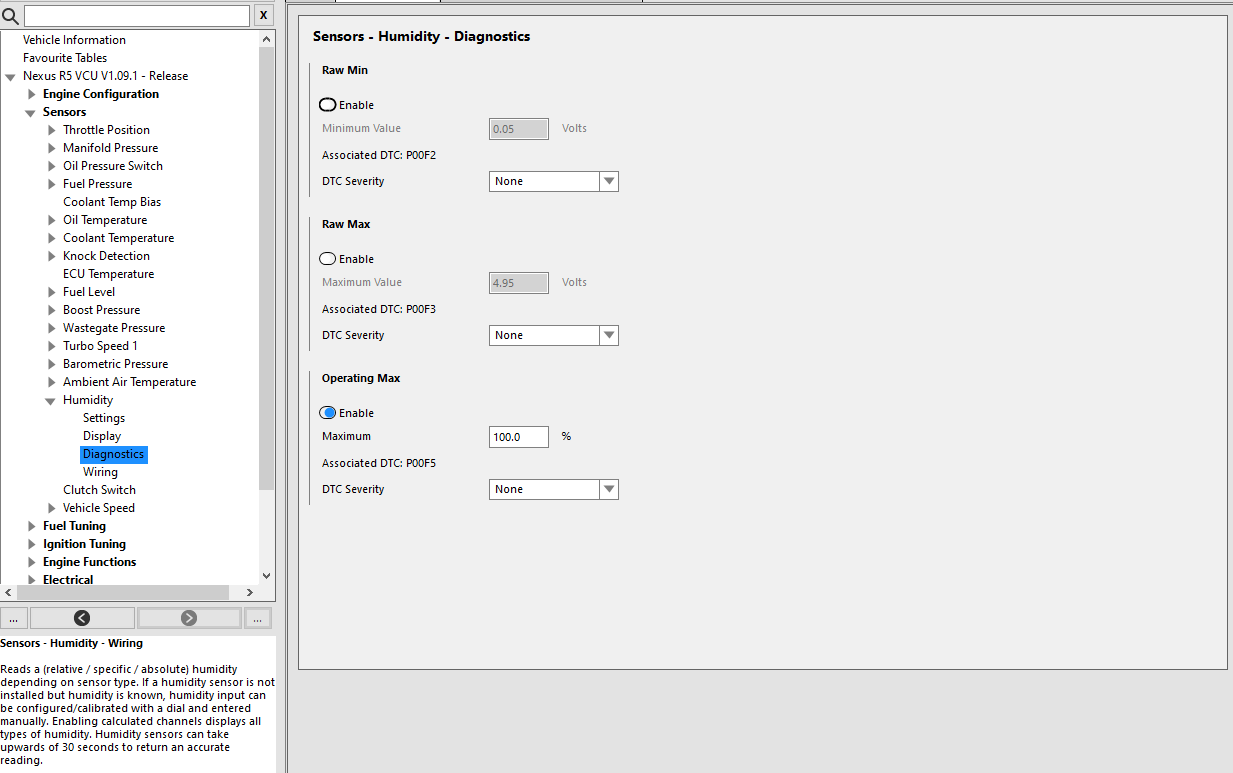1233x773 pixels.
Task: Click the left ellipsis history button
Action: [13, 618]
